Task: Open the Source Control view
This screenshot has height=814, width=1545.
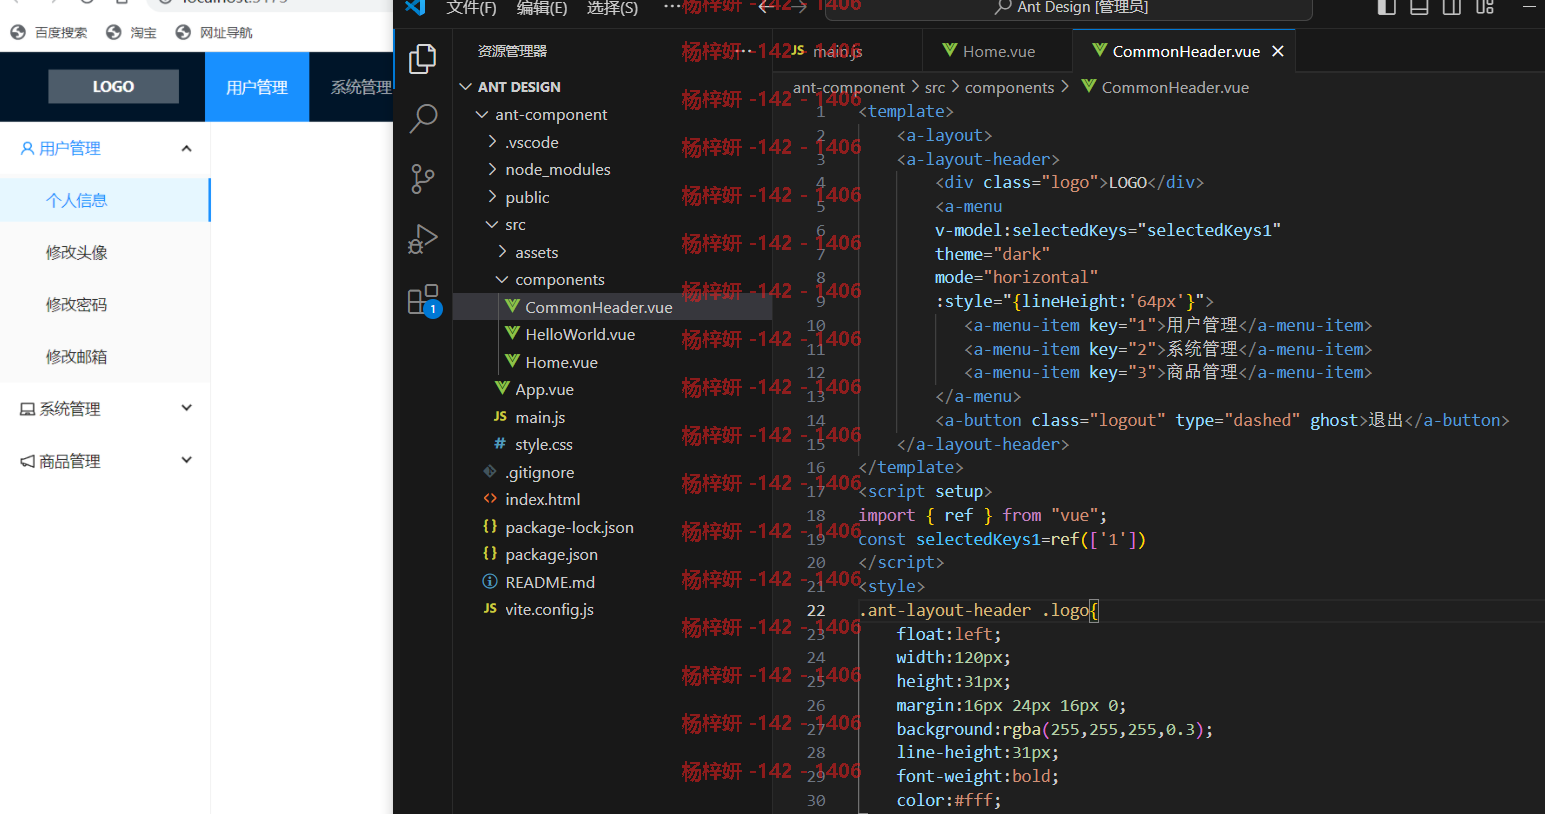Action: pyautogui.click(x=423, y=179)
